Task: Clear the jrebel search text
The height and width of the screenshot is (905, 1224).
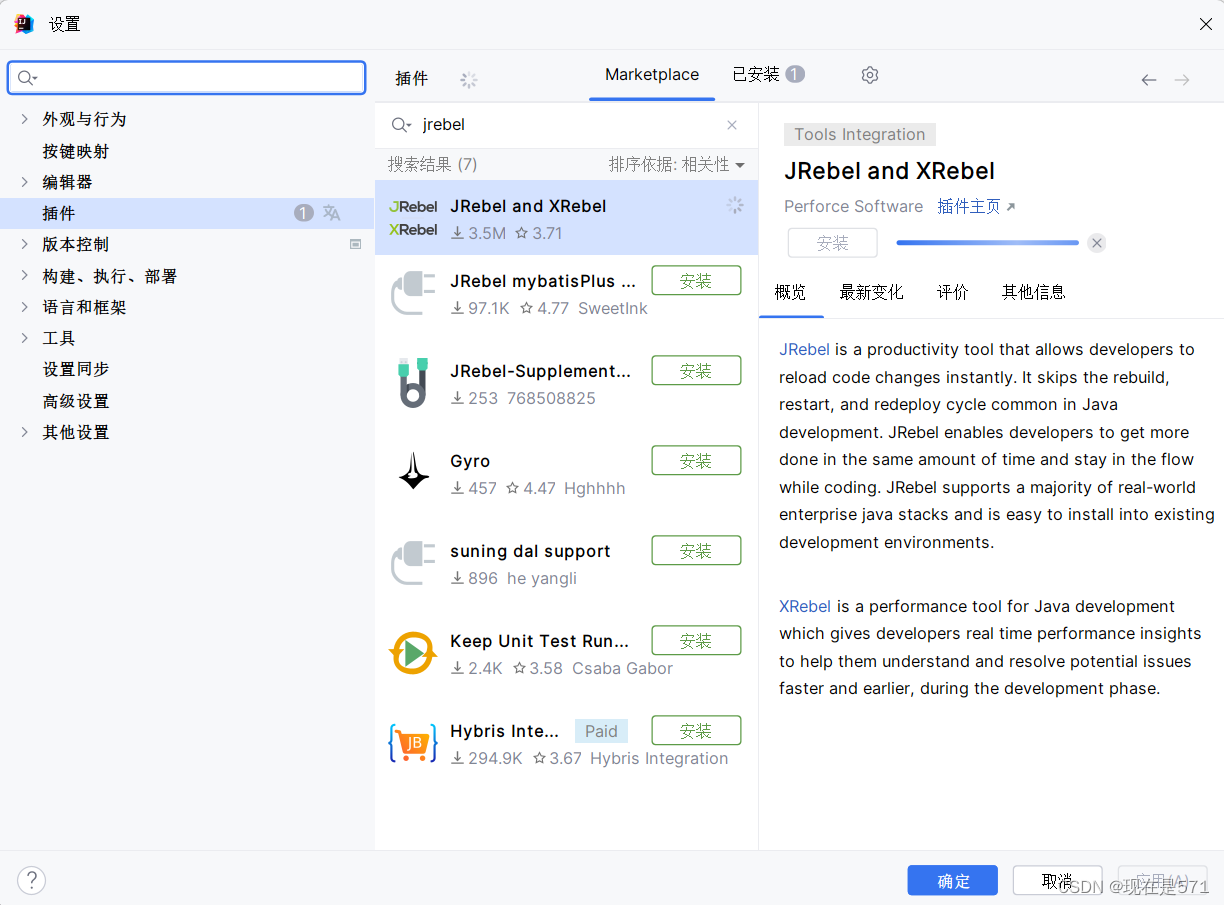Action: [732, 125]
